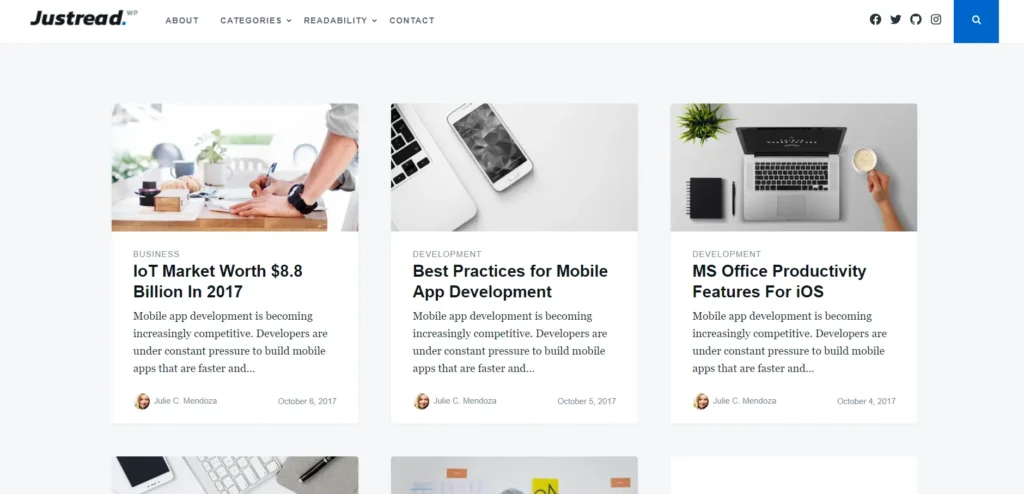This screenshot has height=494, width=1024.
Task: Open the Contact menu item
Action: [x=411, y=20]
